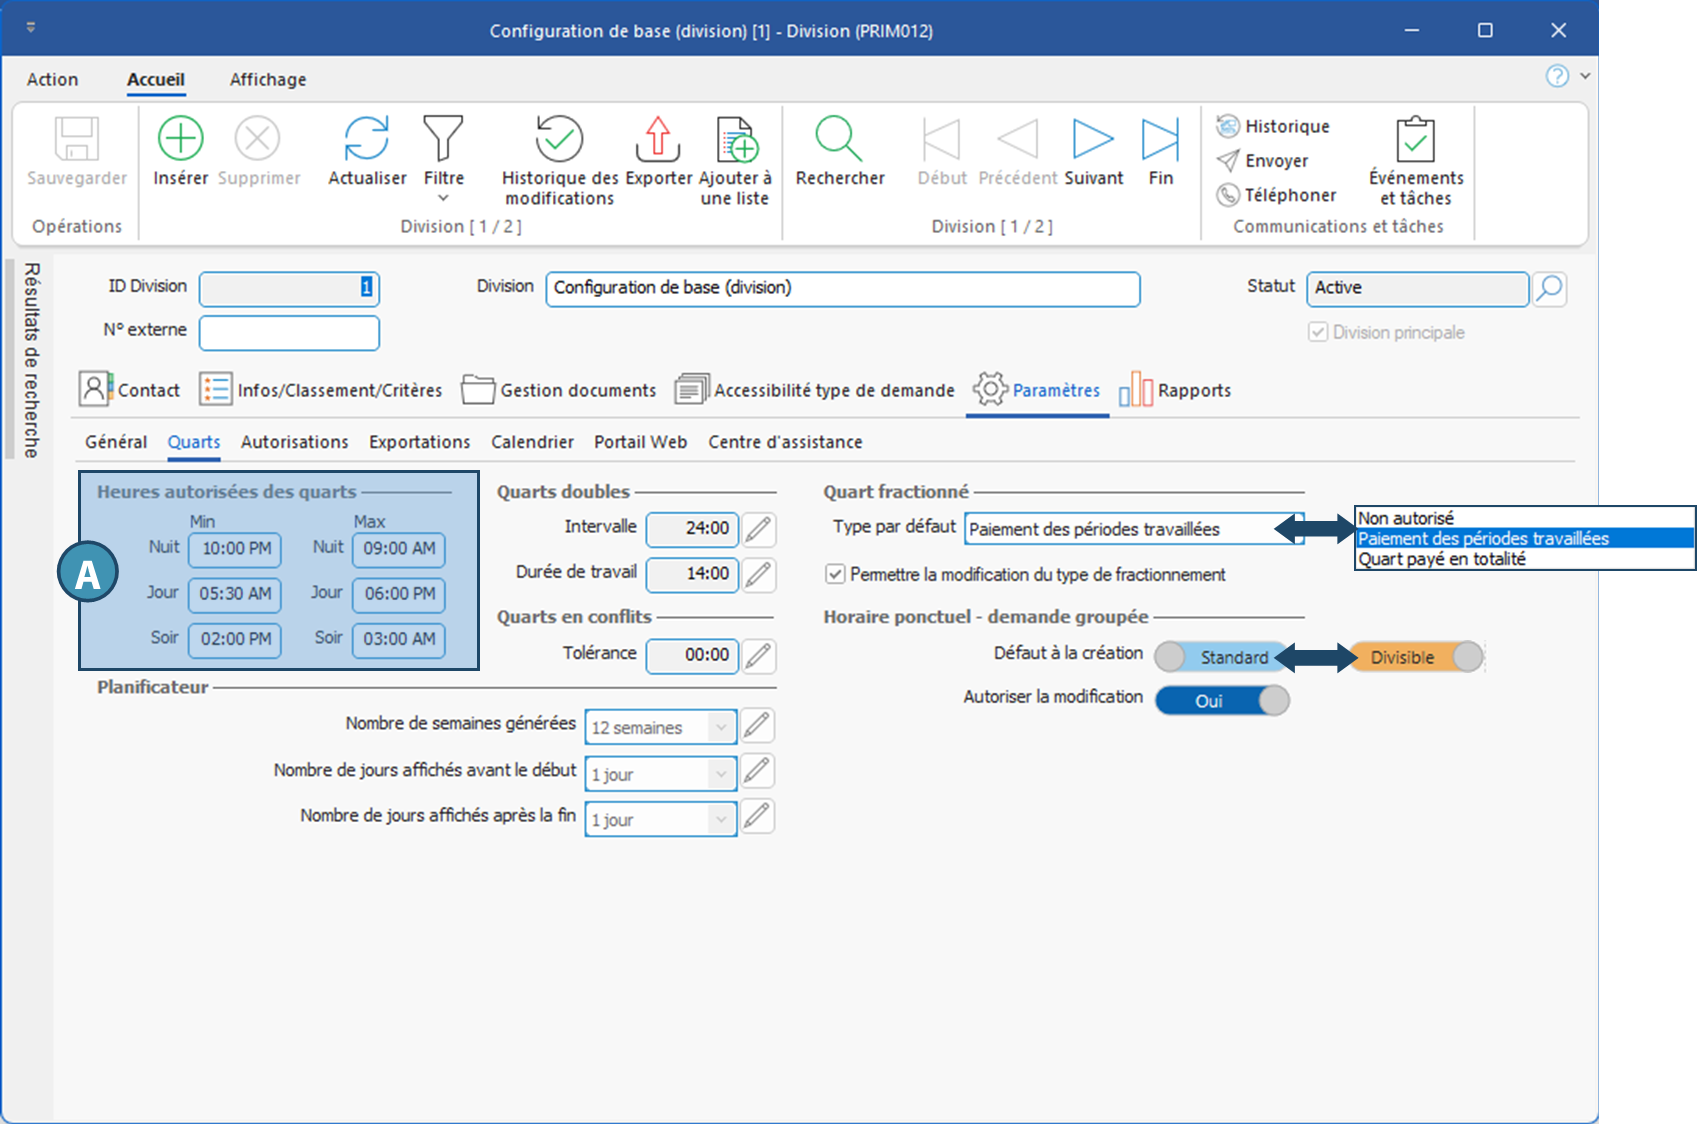Expand the Filtre dropdown arrow
The width and height of the screenshot is (1697, 1125).
(x=443, y=198)
